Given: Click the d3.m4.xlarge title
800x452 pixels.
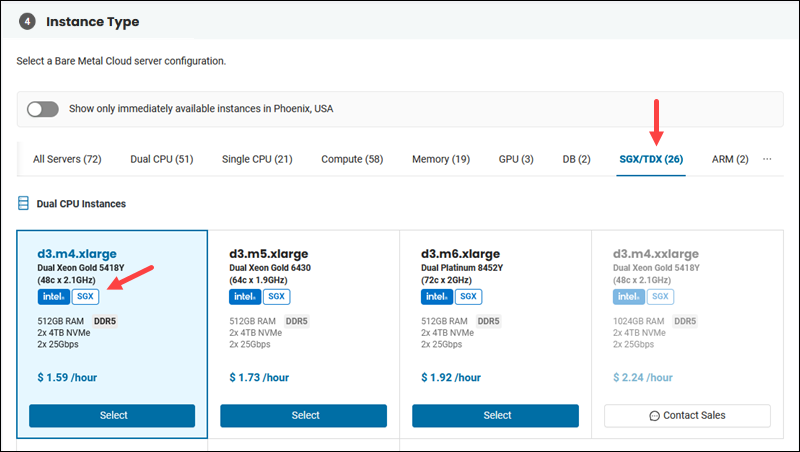Looking at the screenshot, I should coord(77,254).
